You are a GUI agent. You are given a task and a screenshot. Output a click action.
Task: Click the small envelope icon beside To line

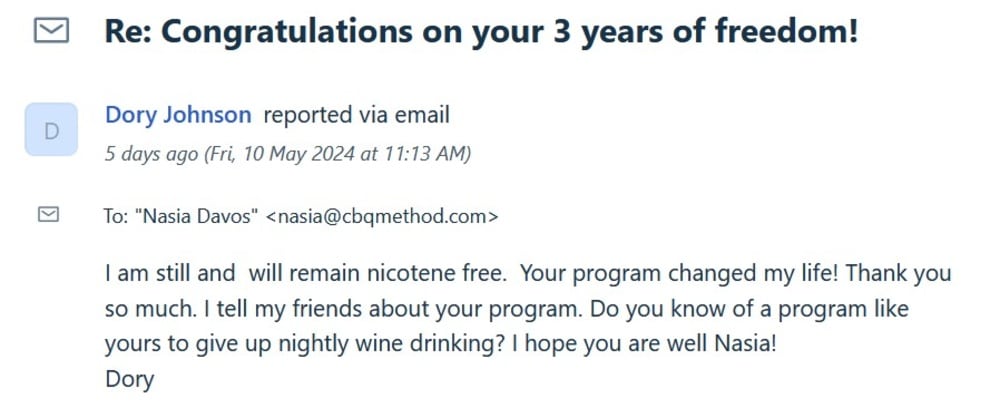pyautogui.click(x=48, y=214)
